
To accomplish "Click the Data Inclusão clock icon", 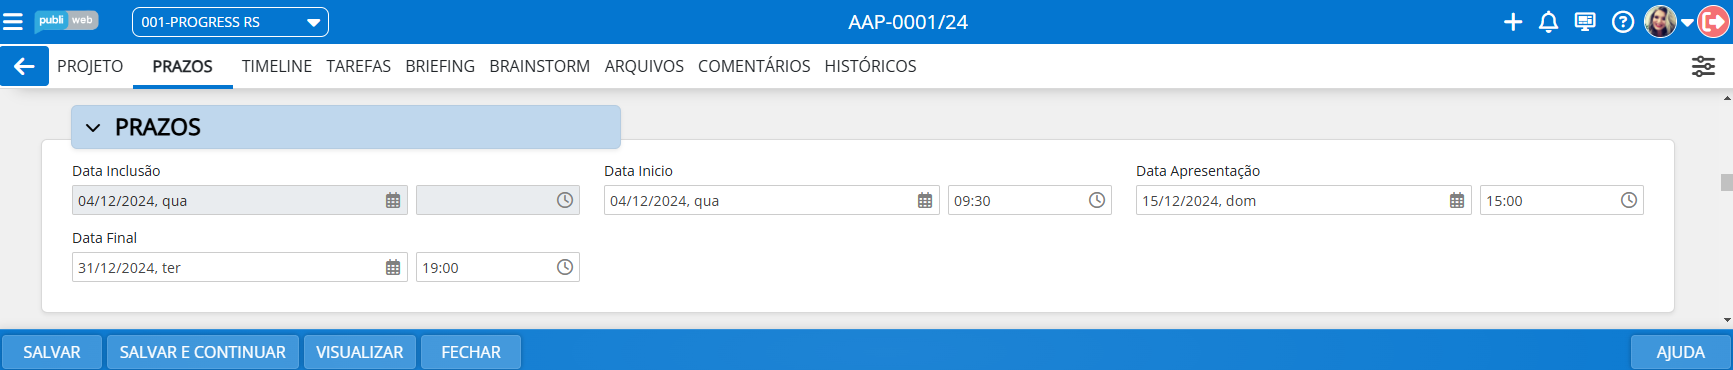I will tap(565, 200).
